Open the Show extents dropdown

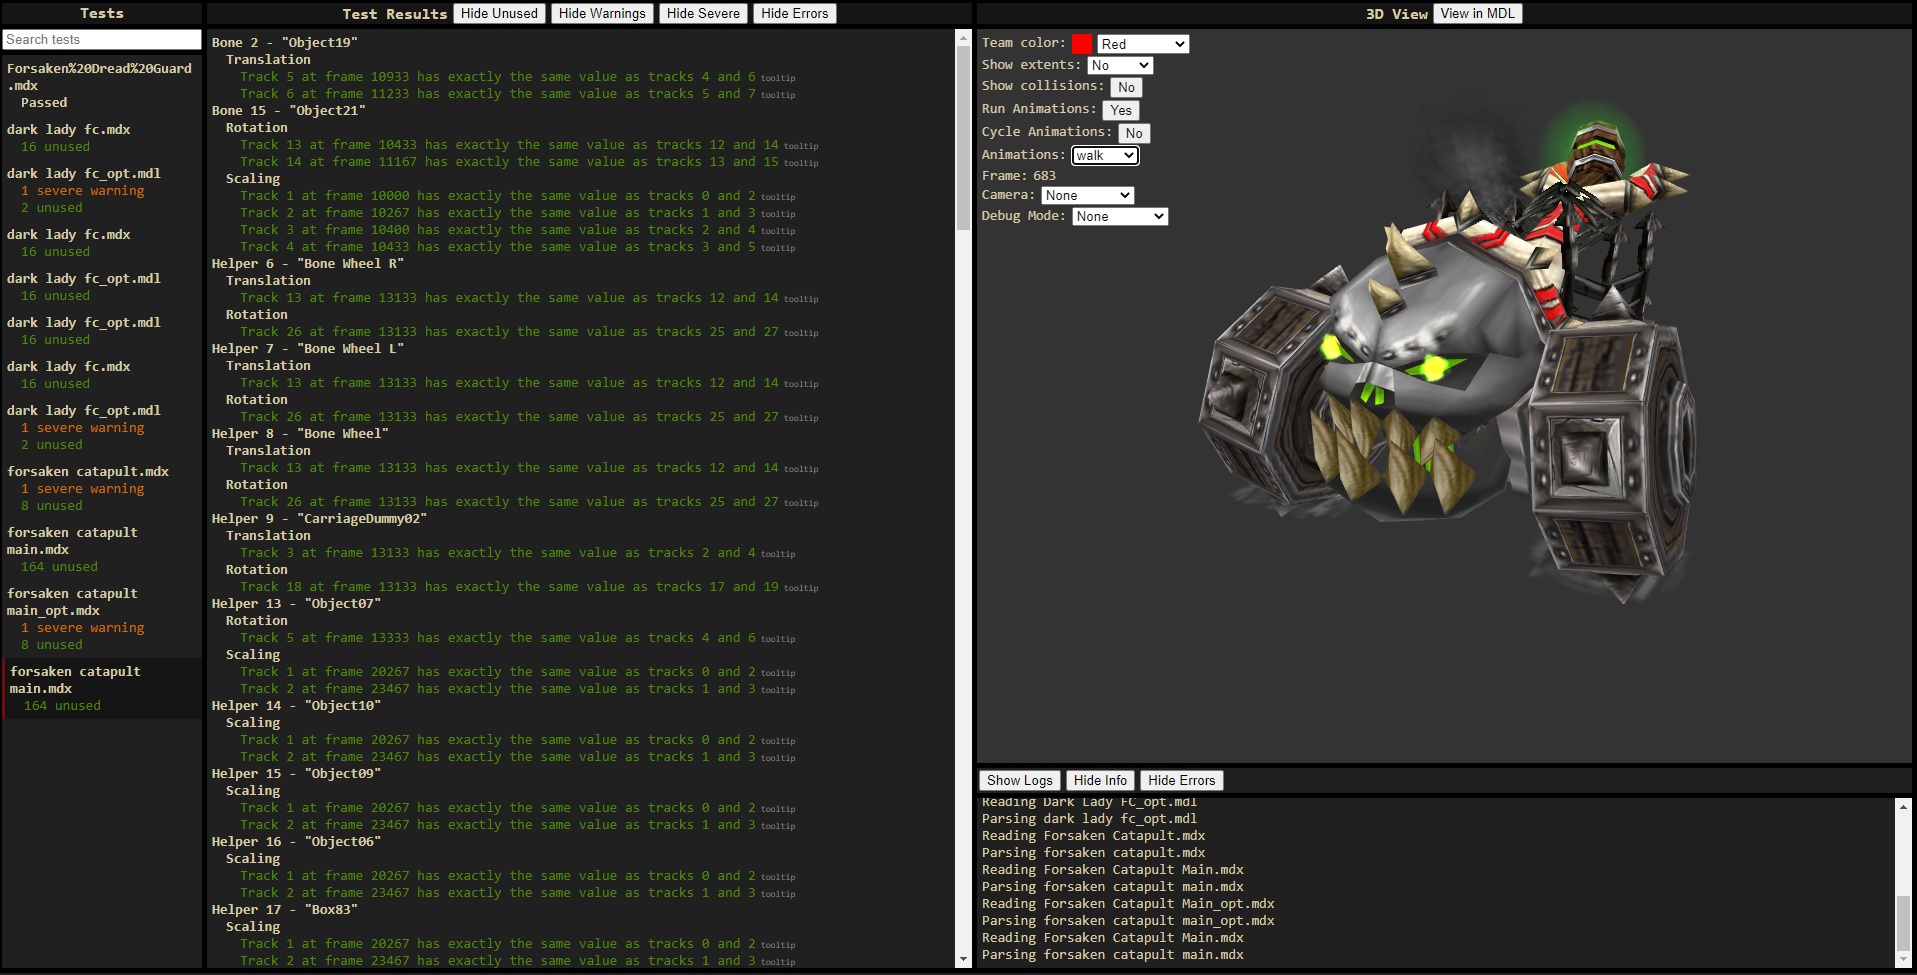[1120, 65]
